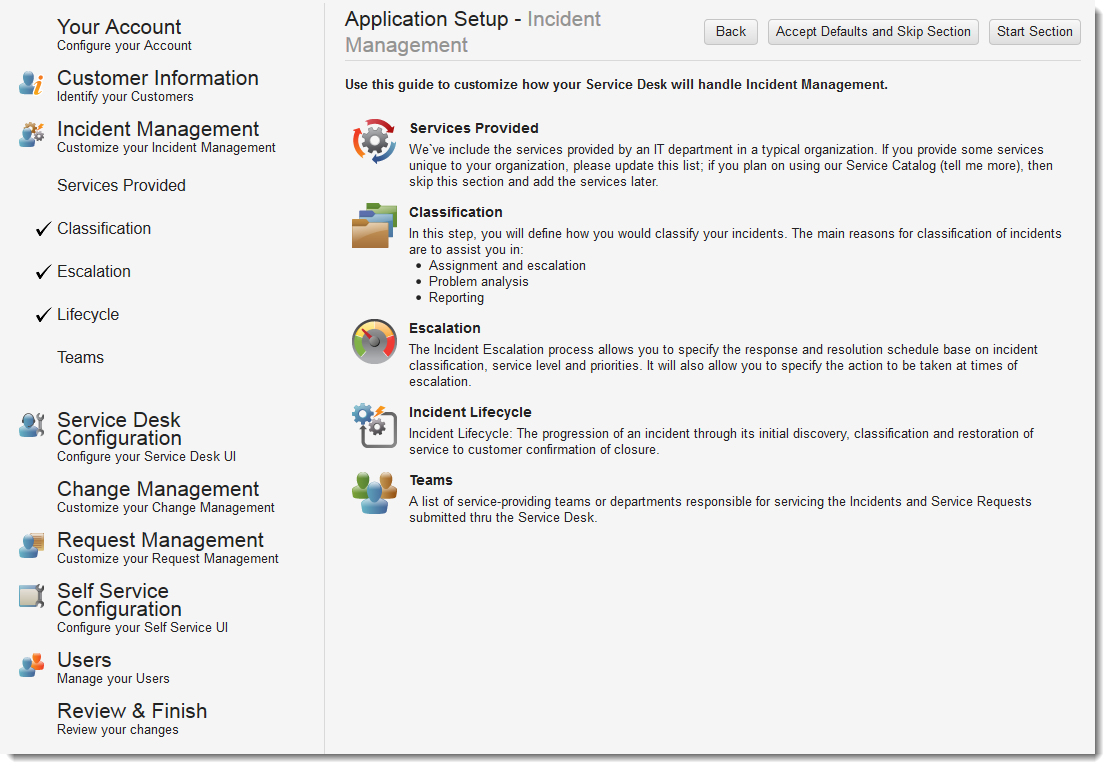Click the Services Provided circular arrows icon
Screen dimensions: 1110x769
[x=375, y=142]
